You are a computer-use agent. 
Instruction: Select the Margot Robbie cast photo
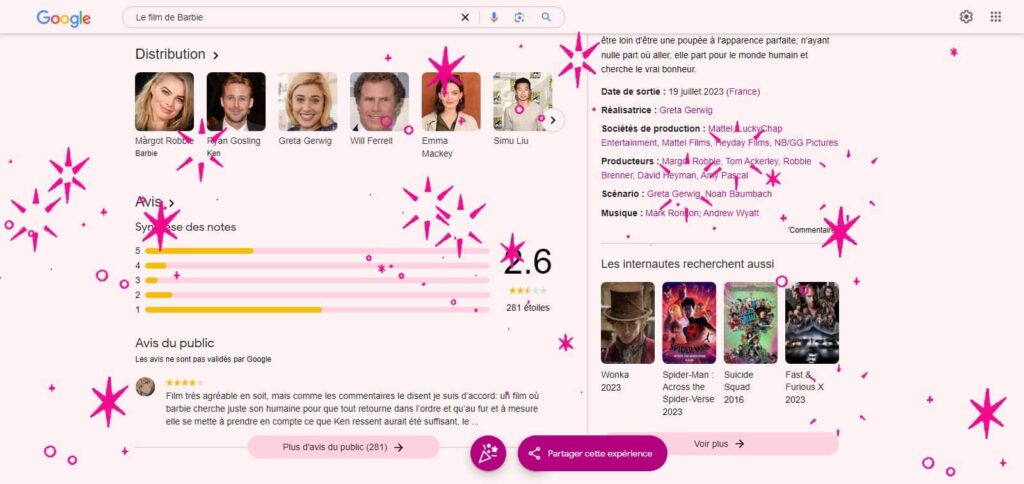coord(164,101)
